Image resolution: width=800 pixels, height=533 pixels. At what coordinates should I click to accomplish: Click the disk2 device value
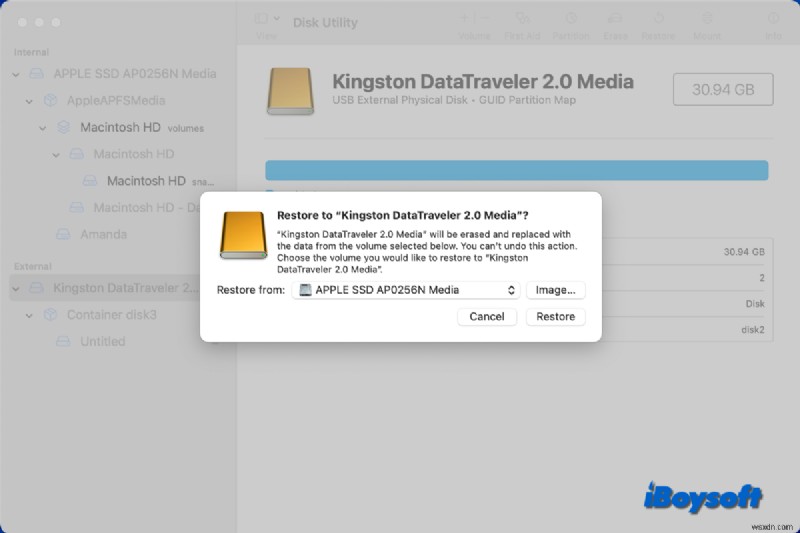coord(753,329)
